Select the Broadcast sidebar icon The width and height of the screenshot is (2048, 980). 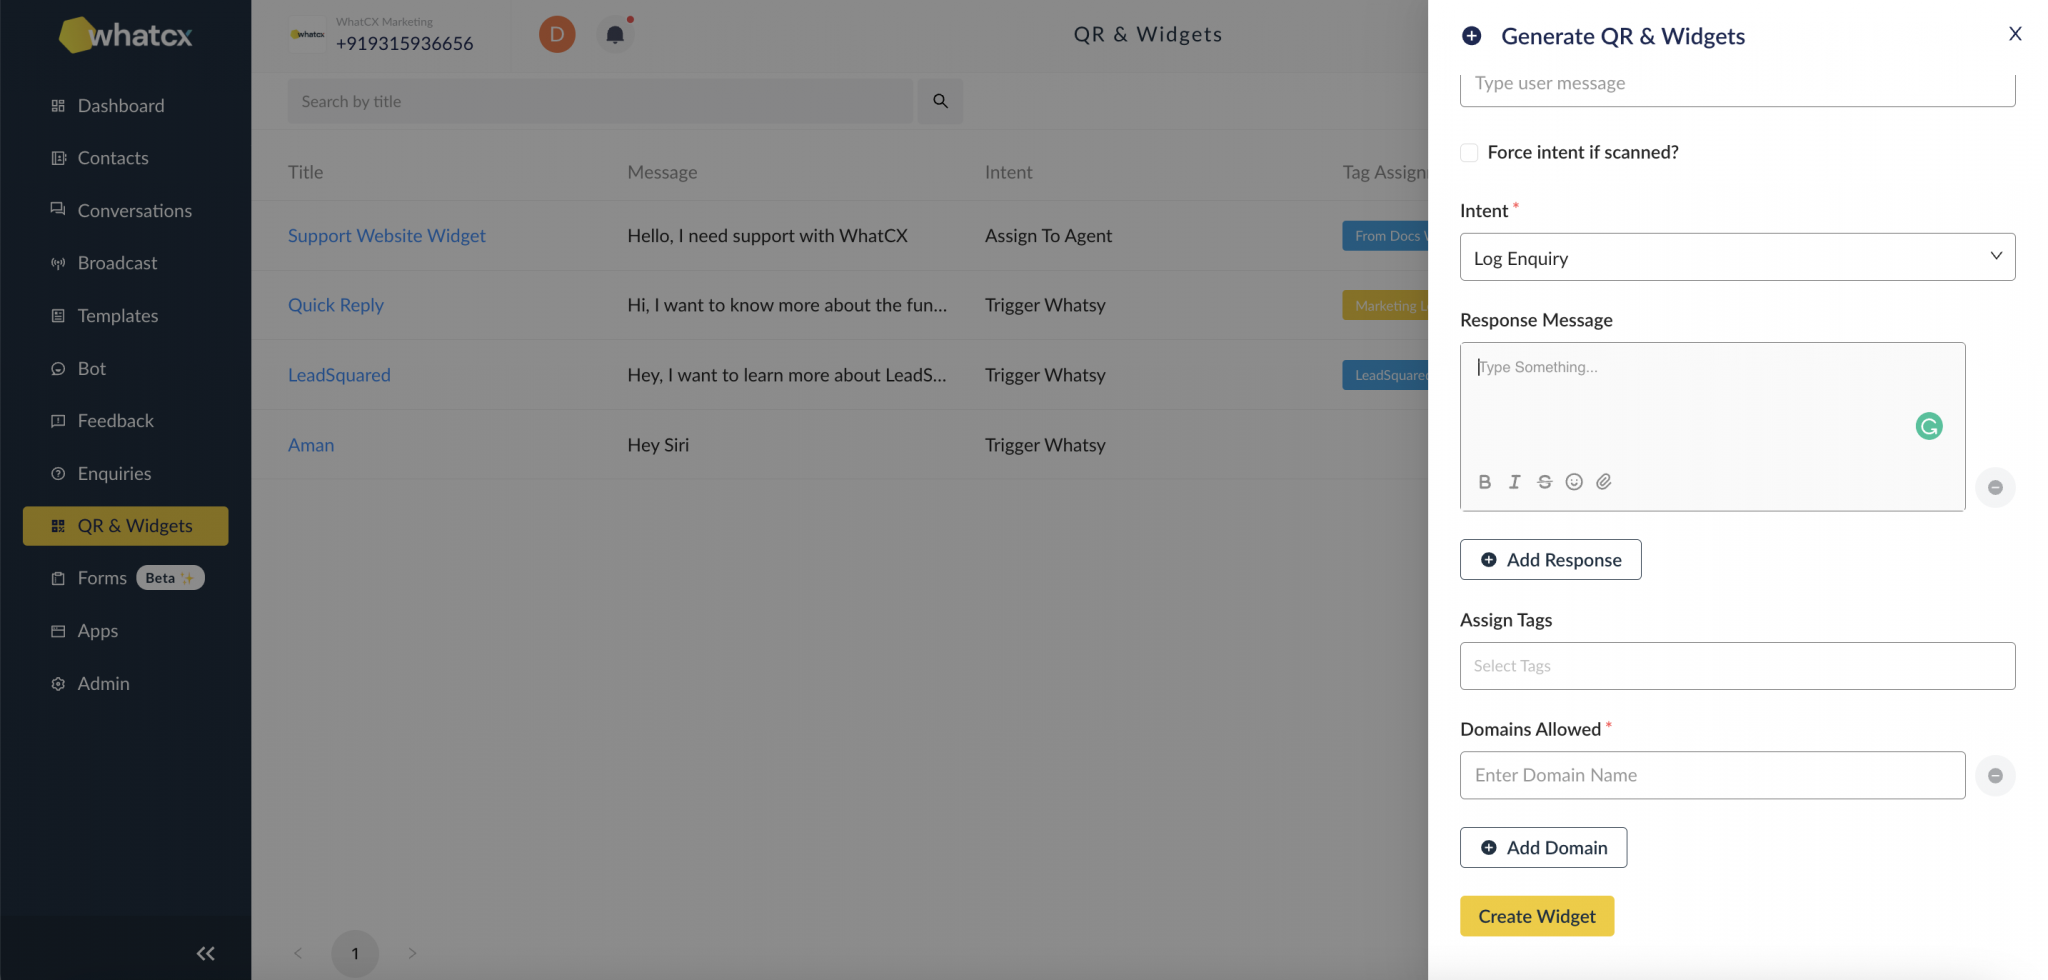(x=58, y=262)
